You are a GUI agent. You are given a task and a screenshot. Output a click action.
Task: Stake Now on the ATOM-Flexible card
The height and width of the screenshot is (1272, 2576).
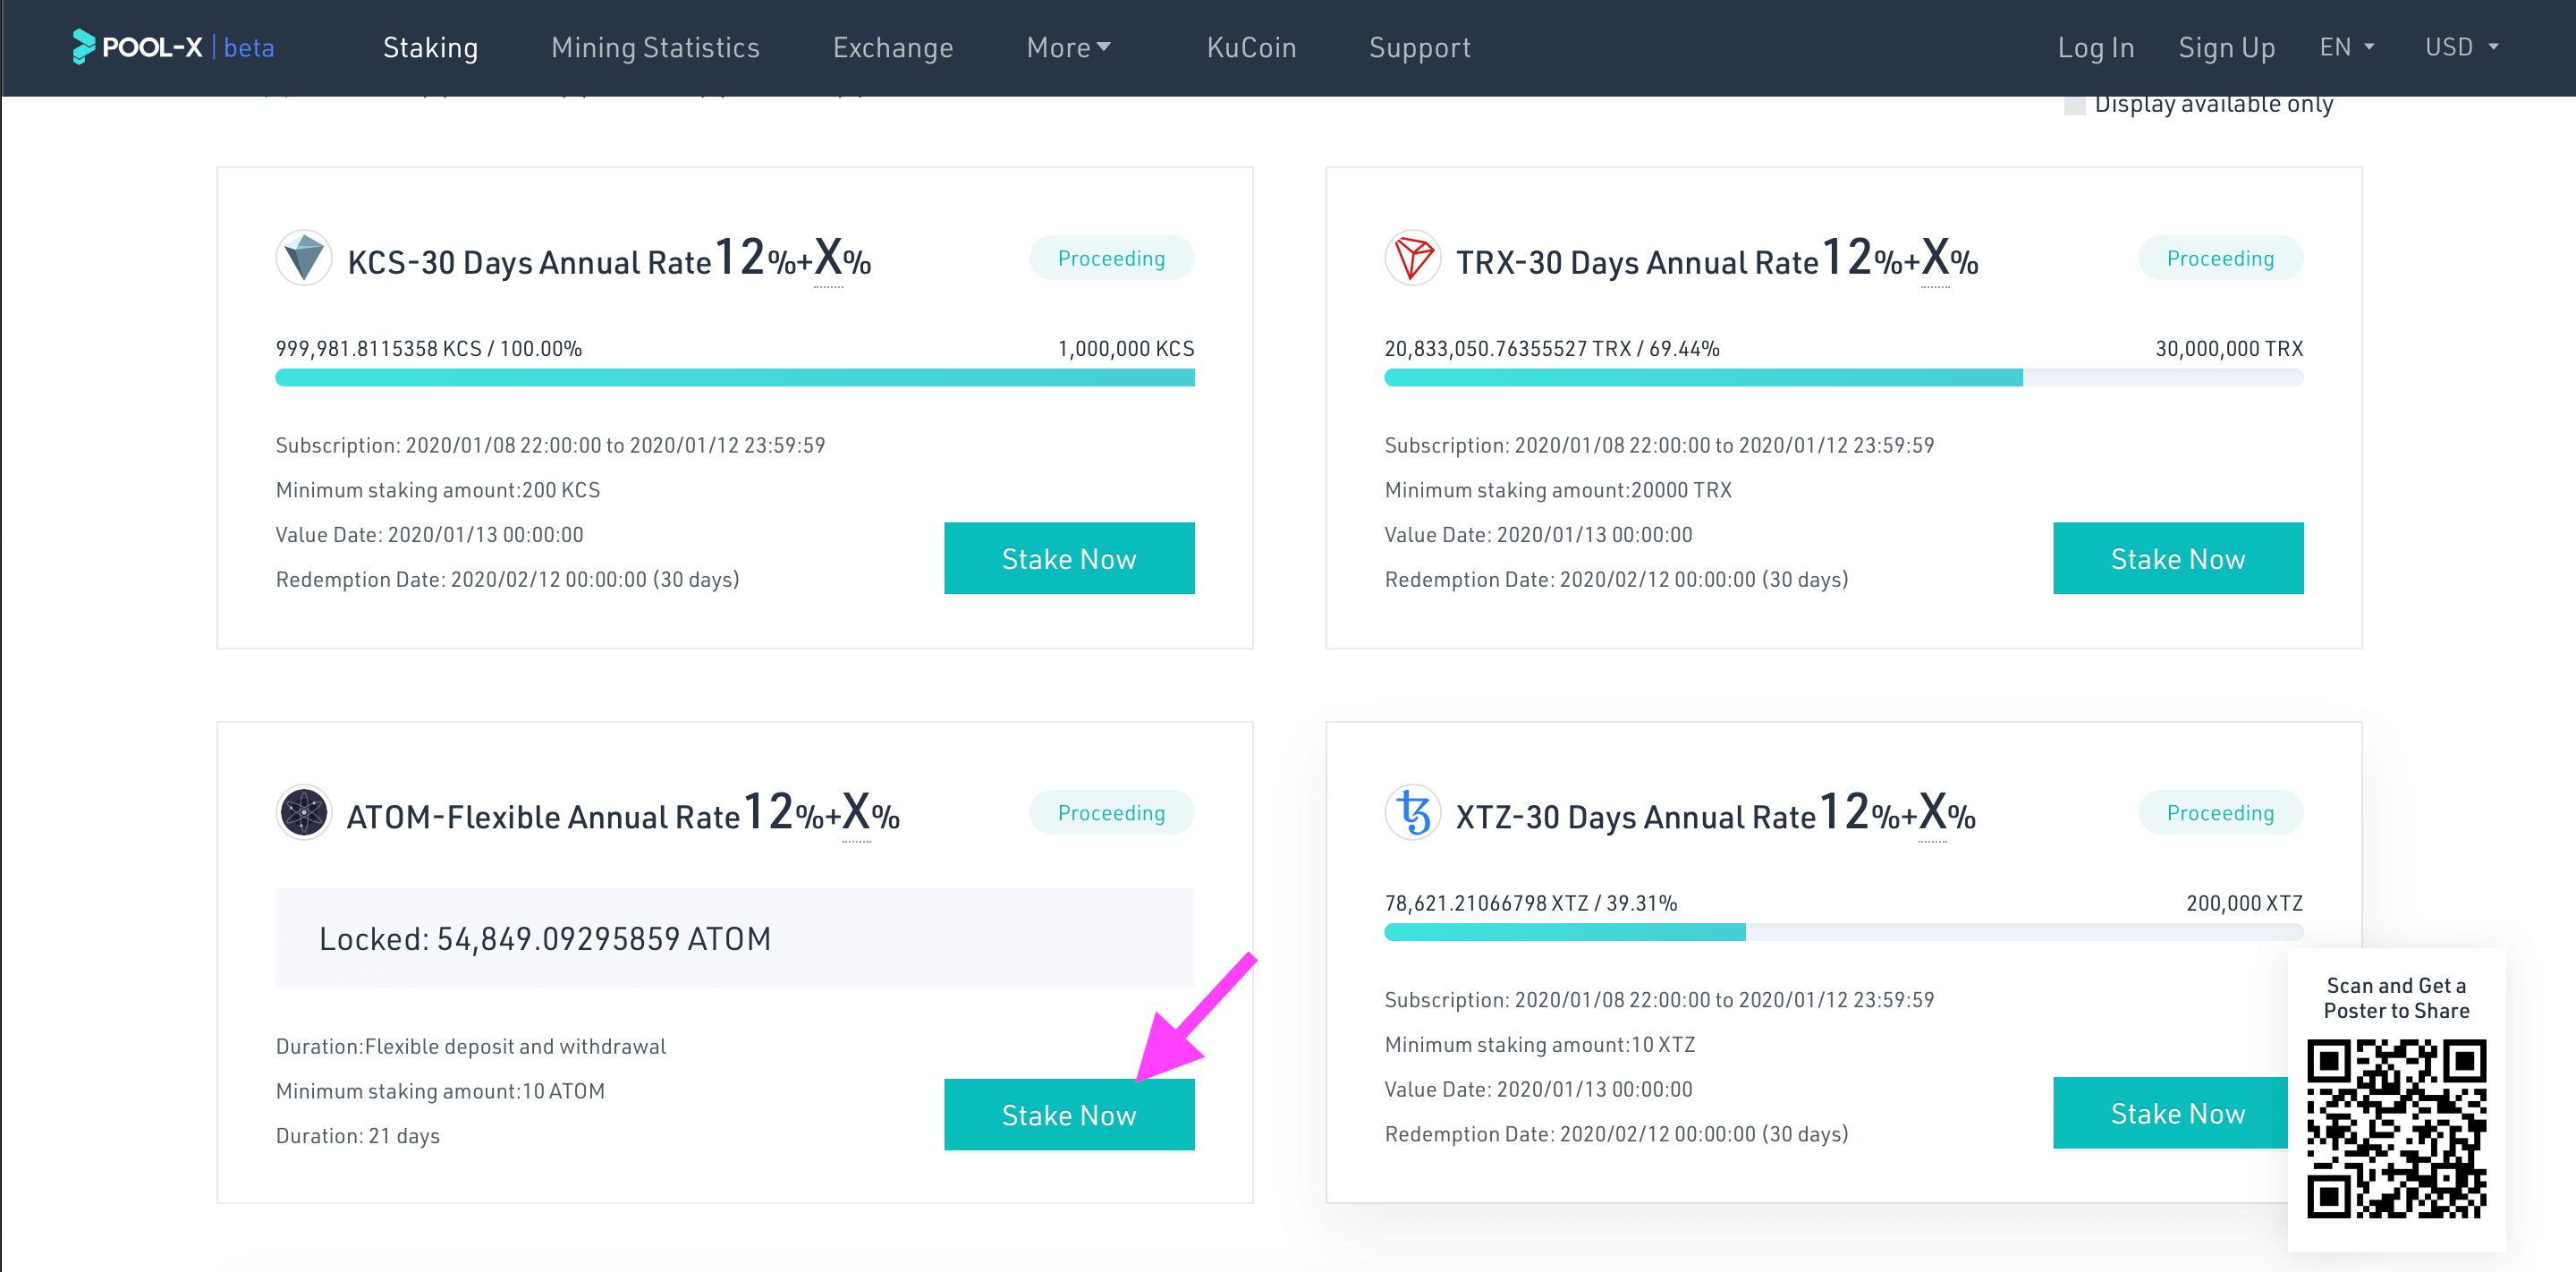1069,1115
